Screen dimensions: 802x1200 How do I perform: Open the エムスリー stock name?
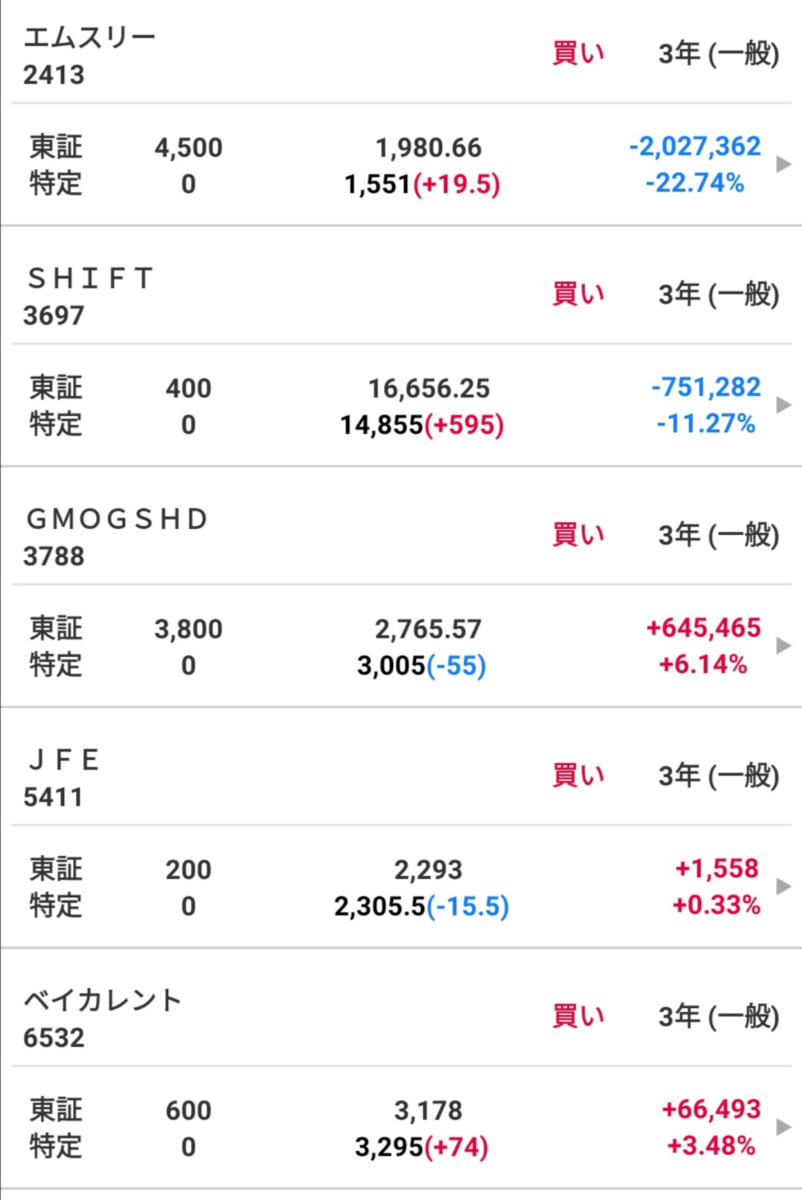[x=90, y=38]
